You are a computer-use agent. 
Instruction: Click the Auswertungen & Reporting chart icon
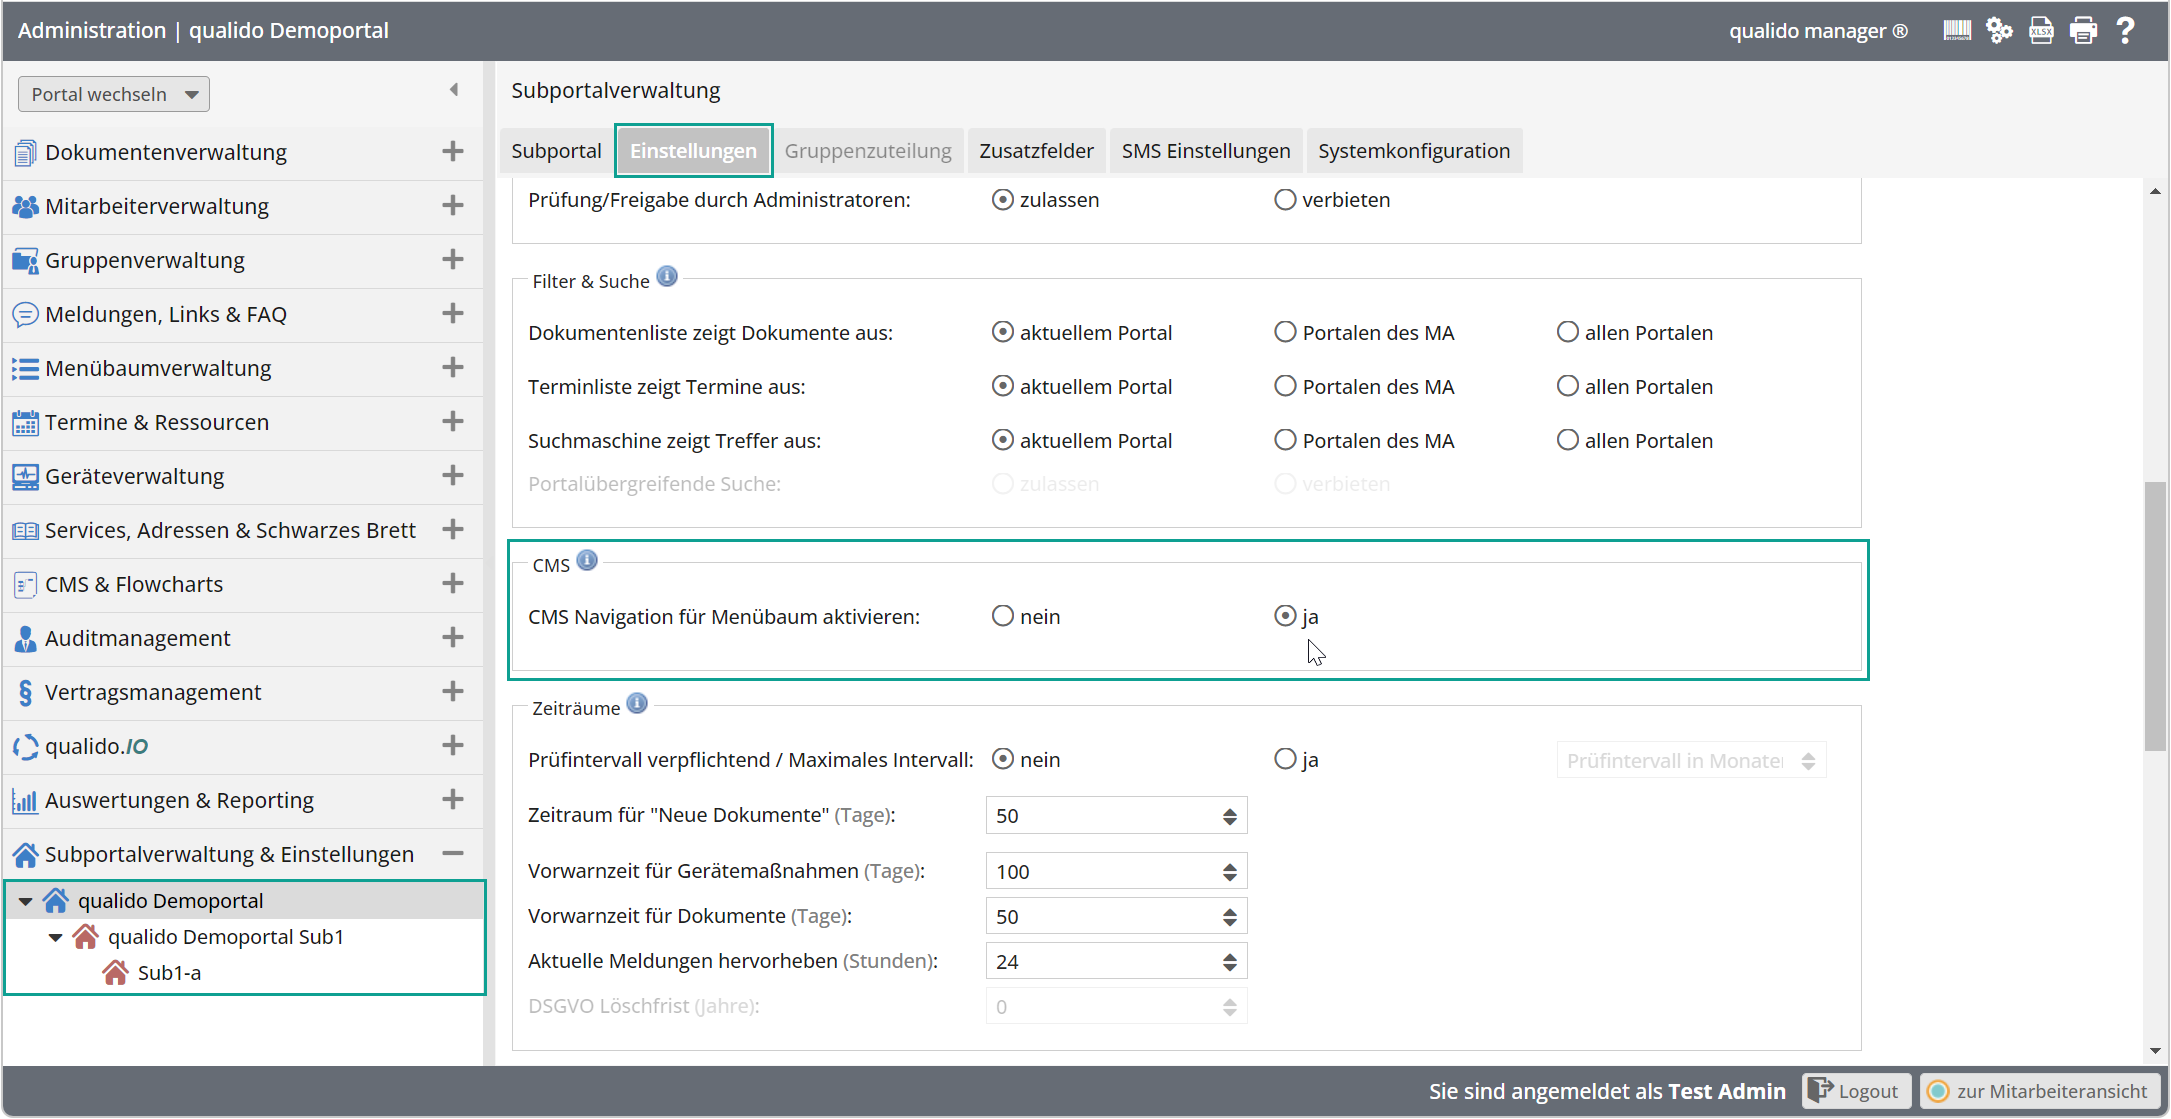(25, 801)
